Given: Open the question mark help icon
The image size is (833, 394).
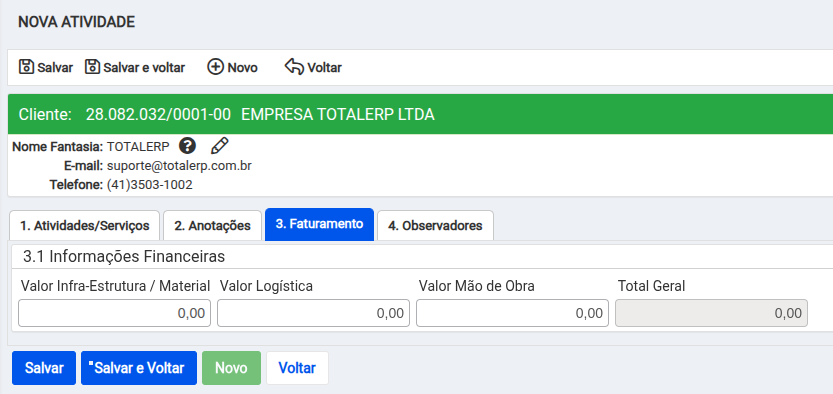Looking at the screenshot, I should coord(187,145).
